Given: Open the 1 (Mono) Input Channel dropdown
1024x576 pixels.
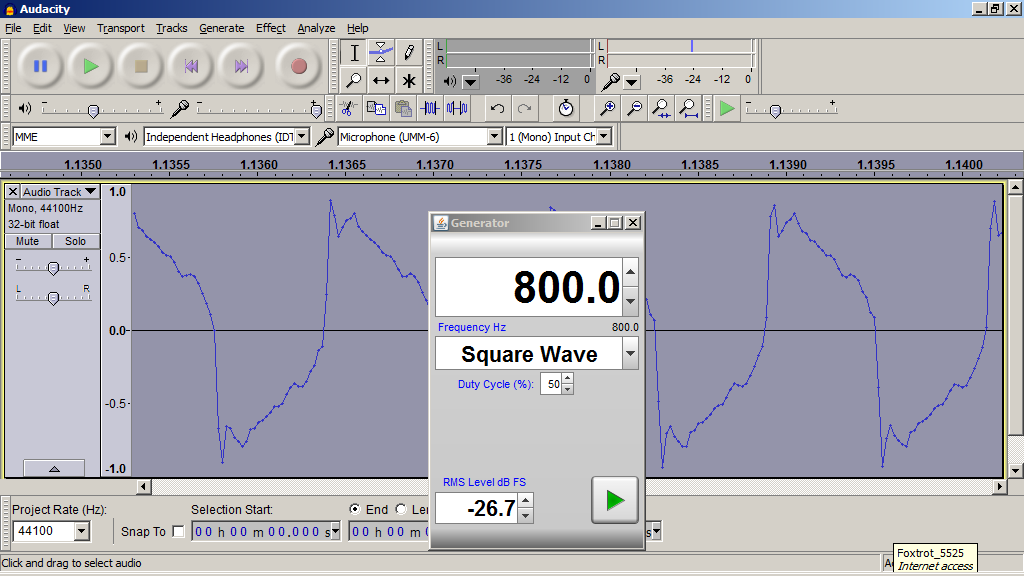Looking at the screenshot, I should tap(603, 136).
